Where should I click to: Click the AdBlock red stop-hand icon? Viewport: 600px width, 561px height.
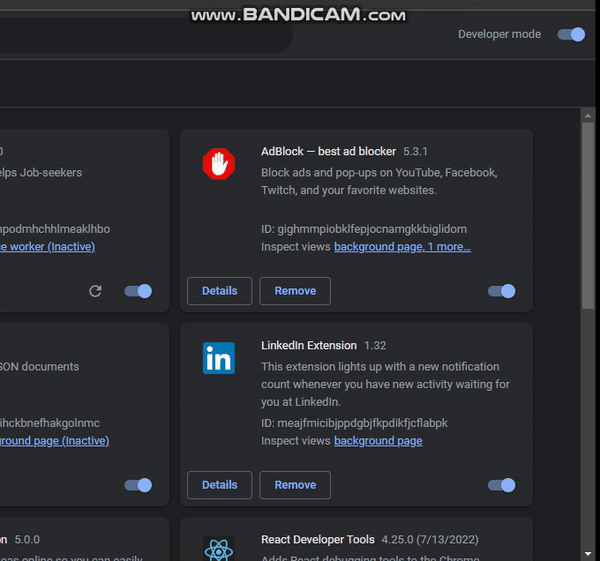tap(218, 164)
